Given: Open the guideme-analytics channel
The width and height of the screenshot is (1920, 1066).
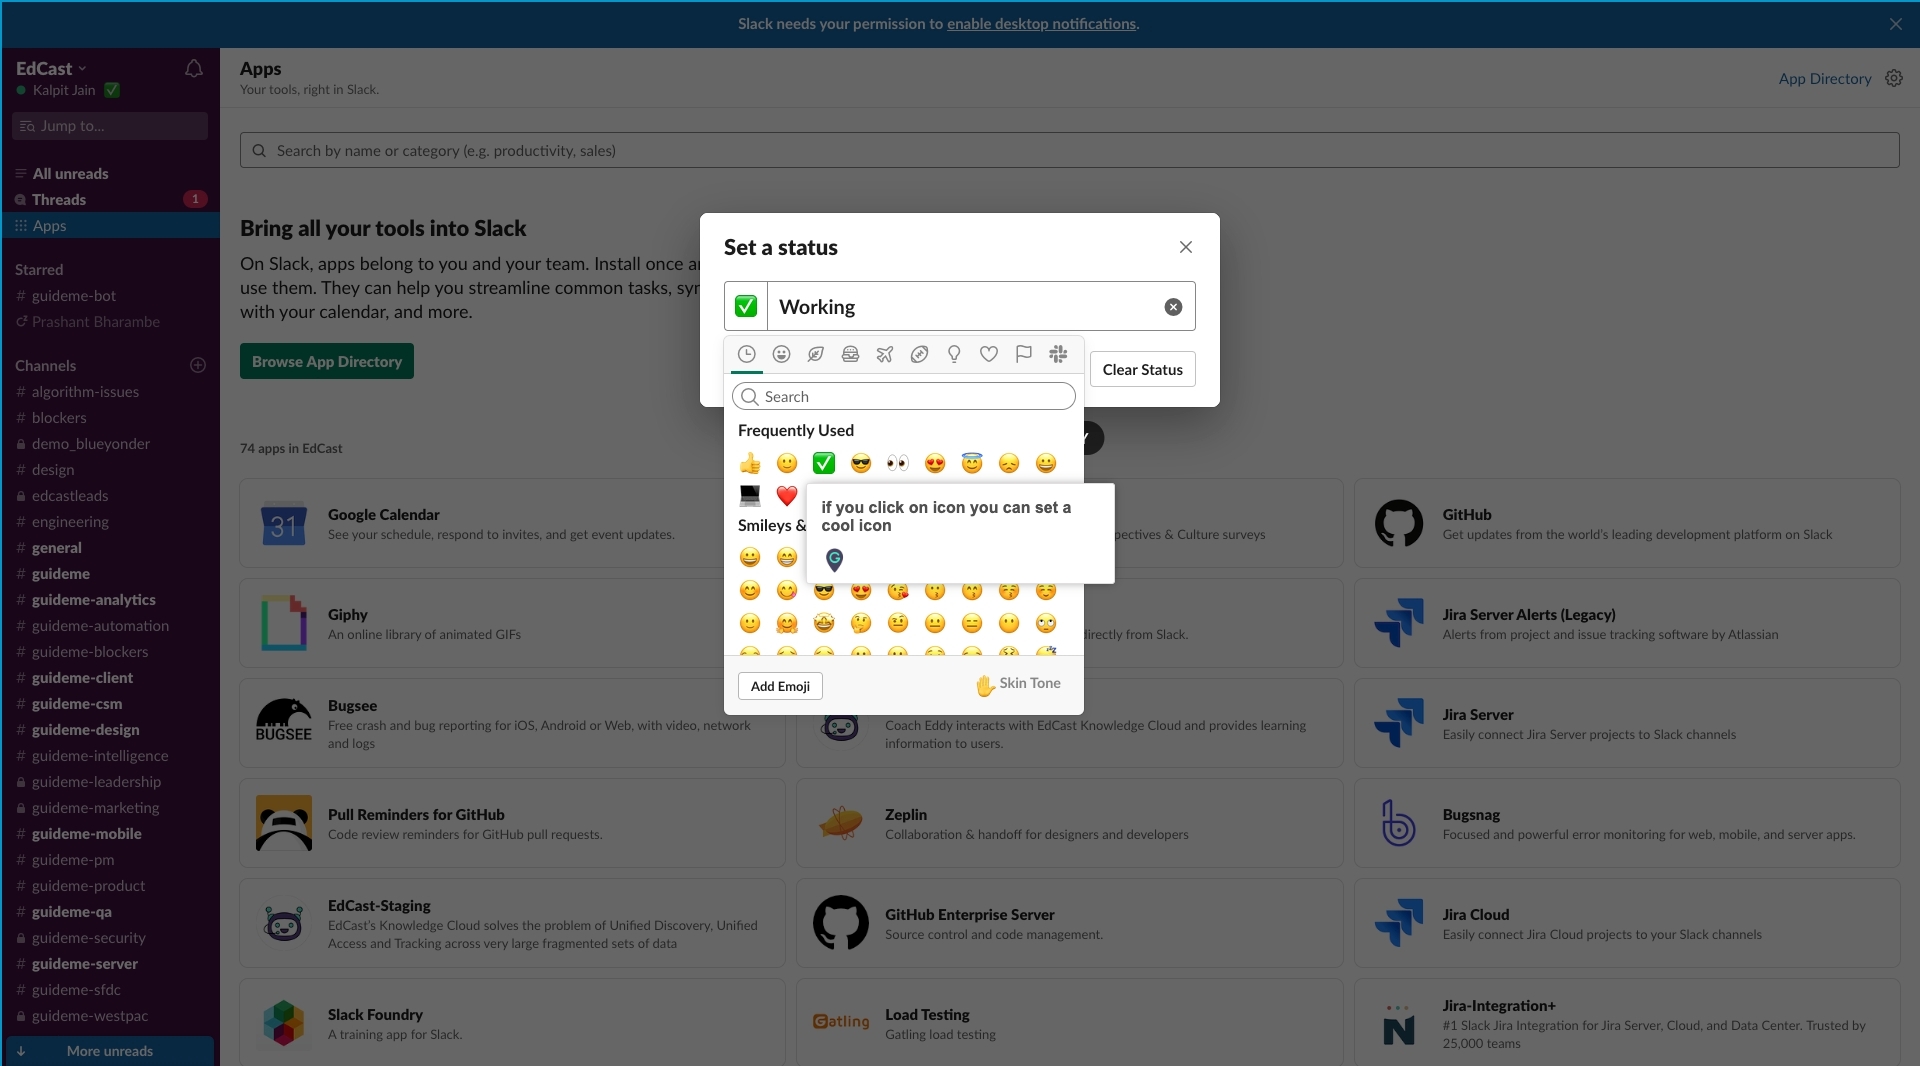Looking at the screenshot, I should pyautogui.click(x=110, y=600).
